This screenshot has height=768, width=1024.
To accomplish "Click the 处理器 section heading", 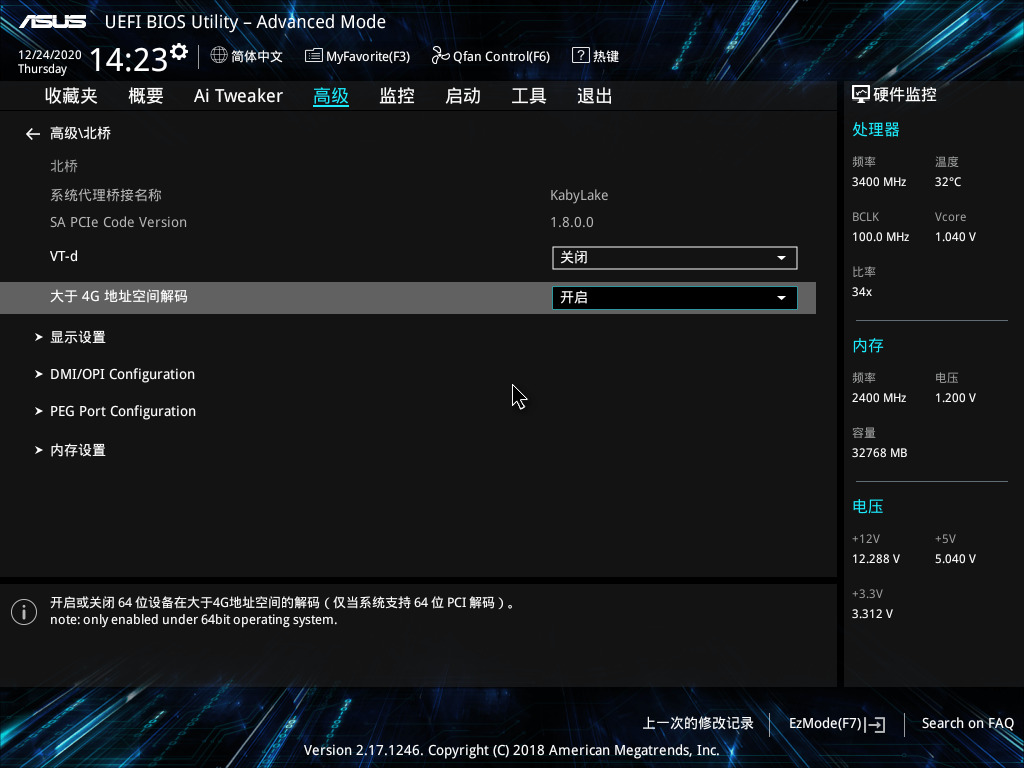I will tap(876, 129).
